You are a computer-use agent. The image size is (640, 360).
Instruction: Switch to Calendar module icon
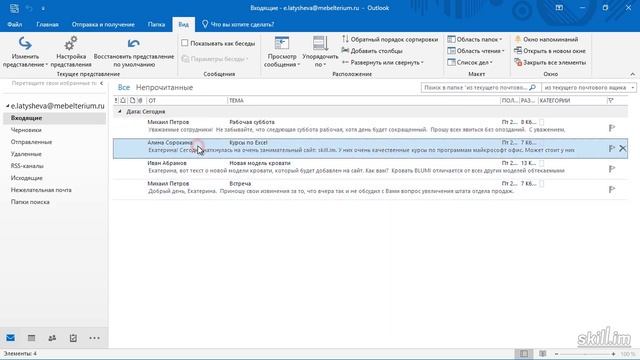click(x=31, y=338)
